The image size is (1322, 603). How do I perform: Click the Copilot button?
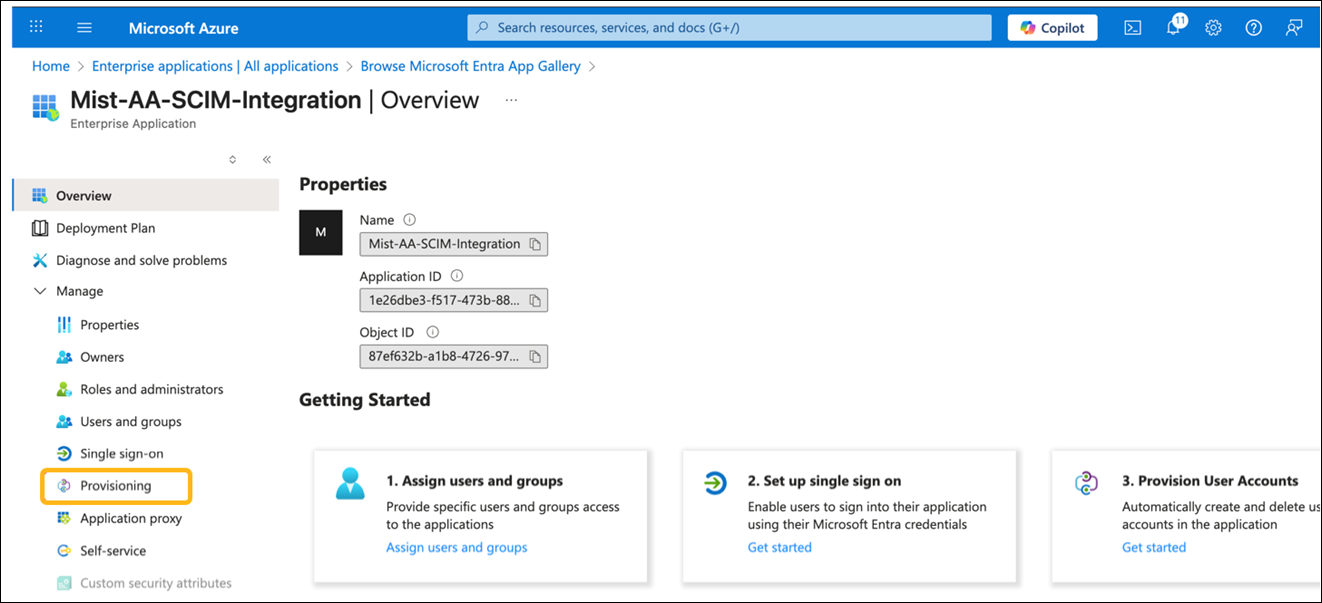pos(1052,28)
